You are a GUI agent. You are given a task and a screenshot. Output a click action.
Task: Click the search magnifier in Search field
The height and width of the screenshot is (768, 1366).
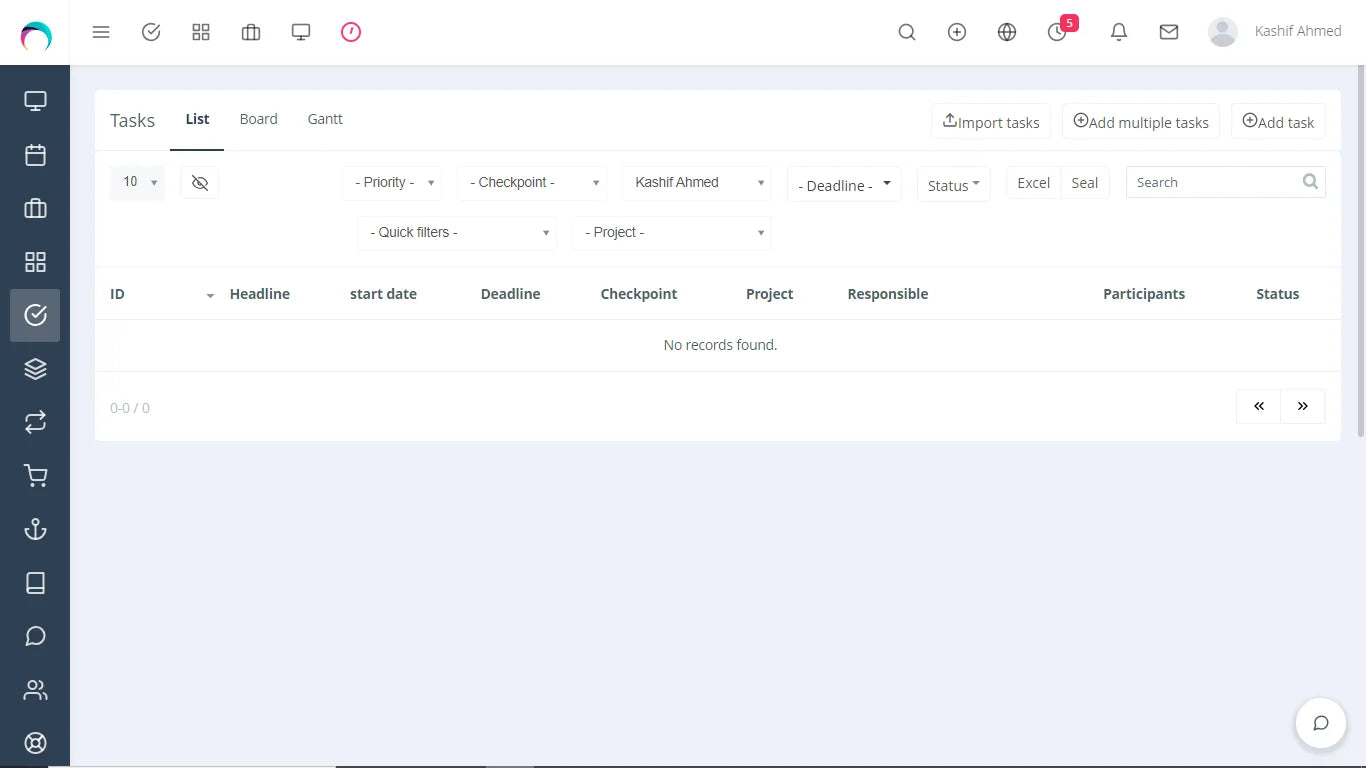(x=1310, y=181)
